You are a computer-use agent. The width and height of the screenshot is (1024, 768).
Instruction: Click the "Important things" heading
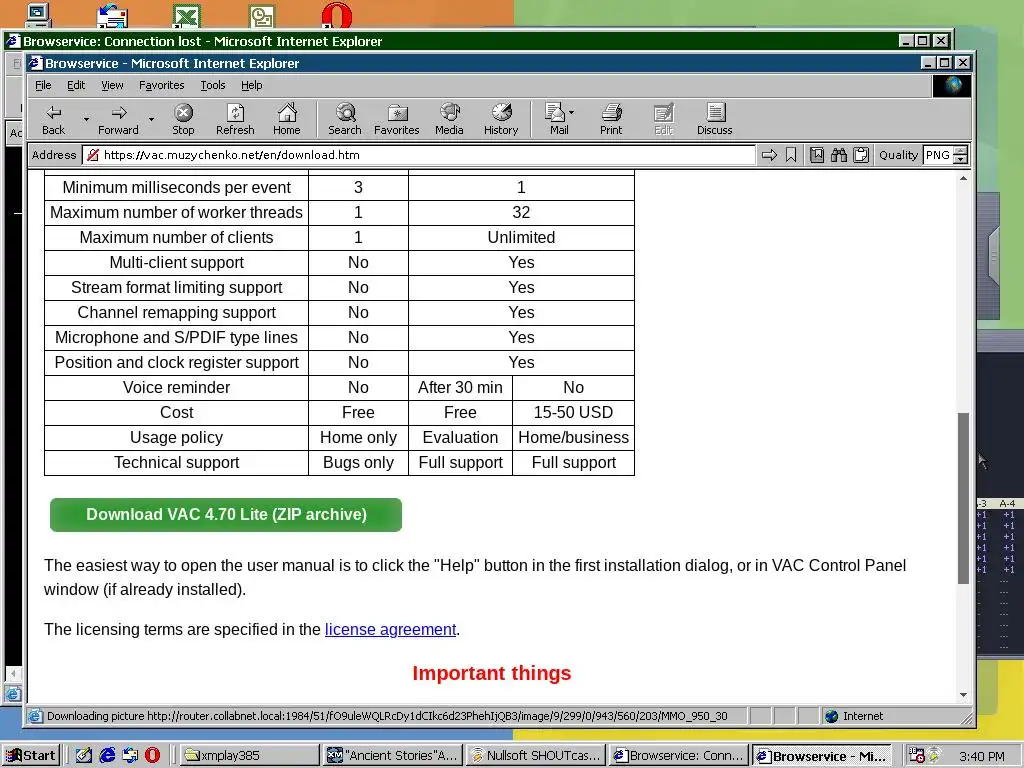492,673
